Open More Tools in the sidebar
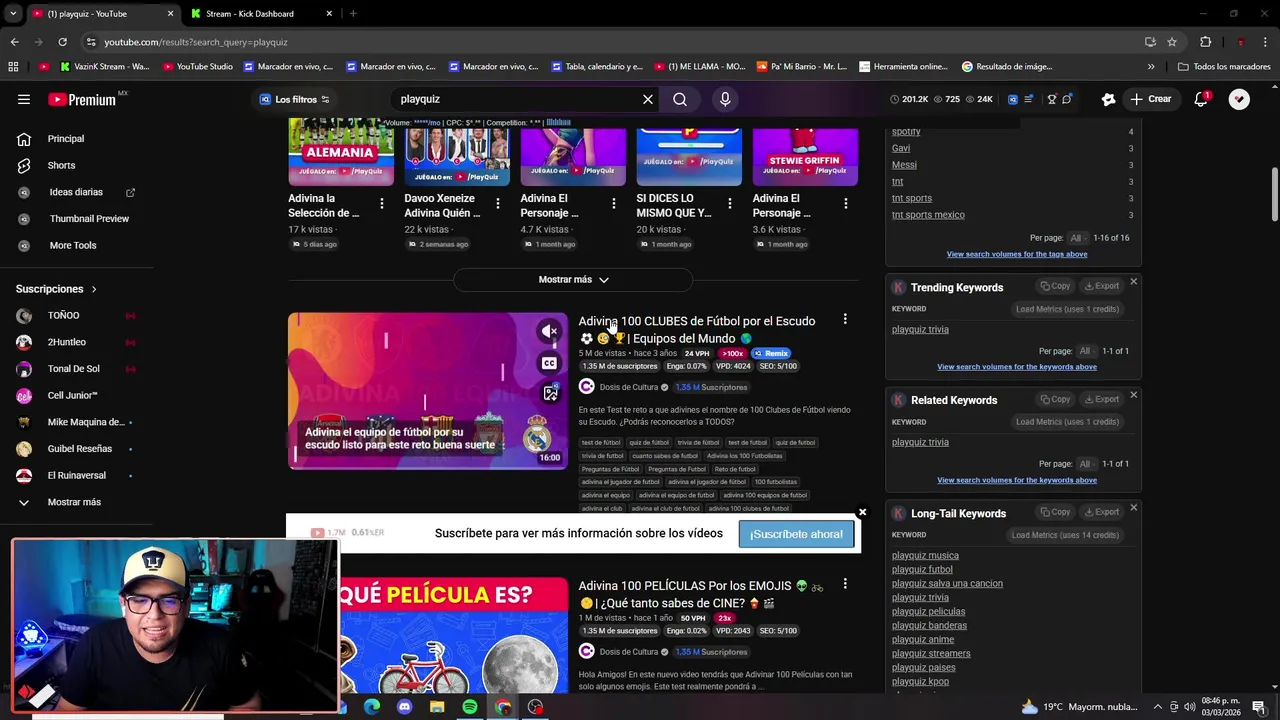The height and width of the screenshot is (720, 1280). (x=73, y=245)
